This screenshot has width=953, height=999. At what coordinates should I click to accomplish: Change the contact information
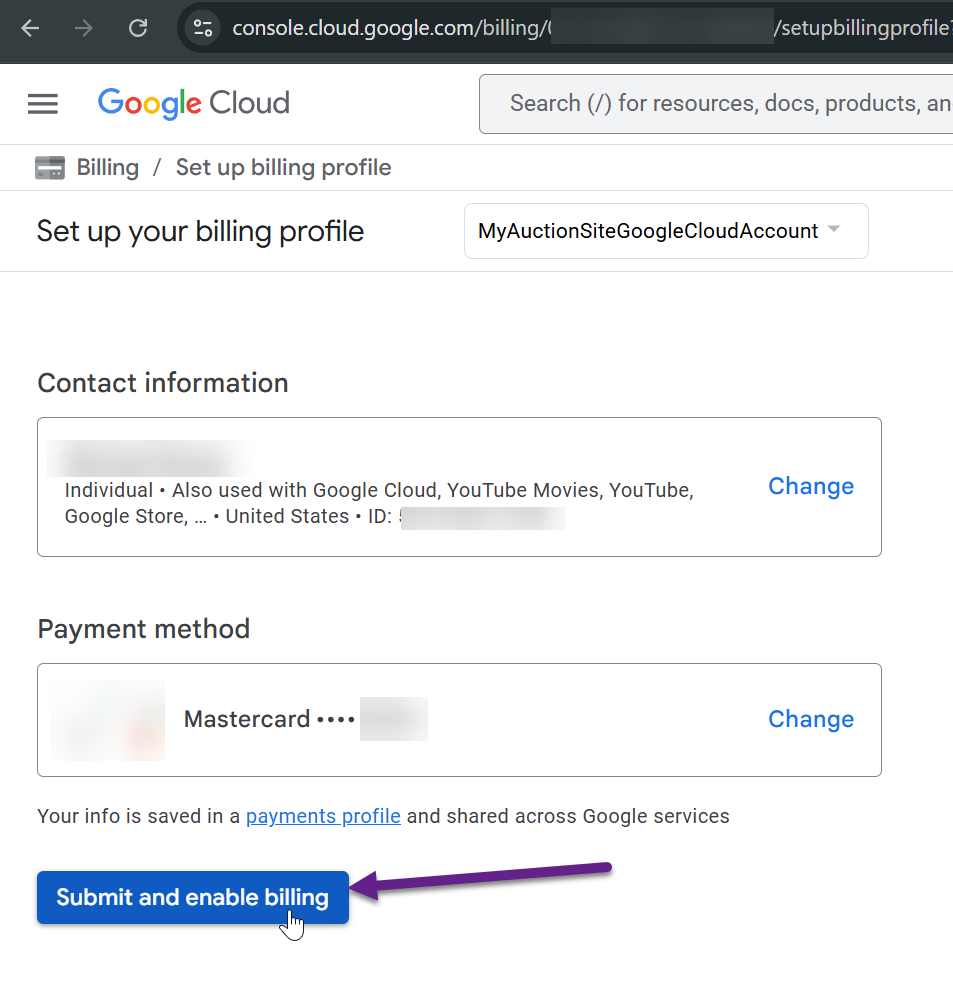tap(810, 486)
